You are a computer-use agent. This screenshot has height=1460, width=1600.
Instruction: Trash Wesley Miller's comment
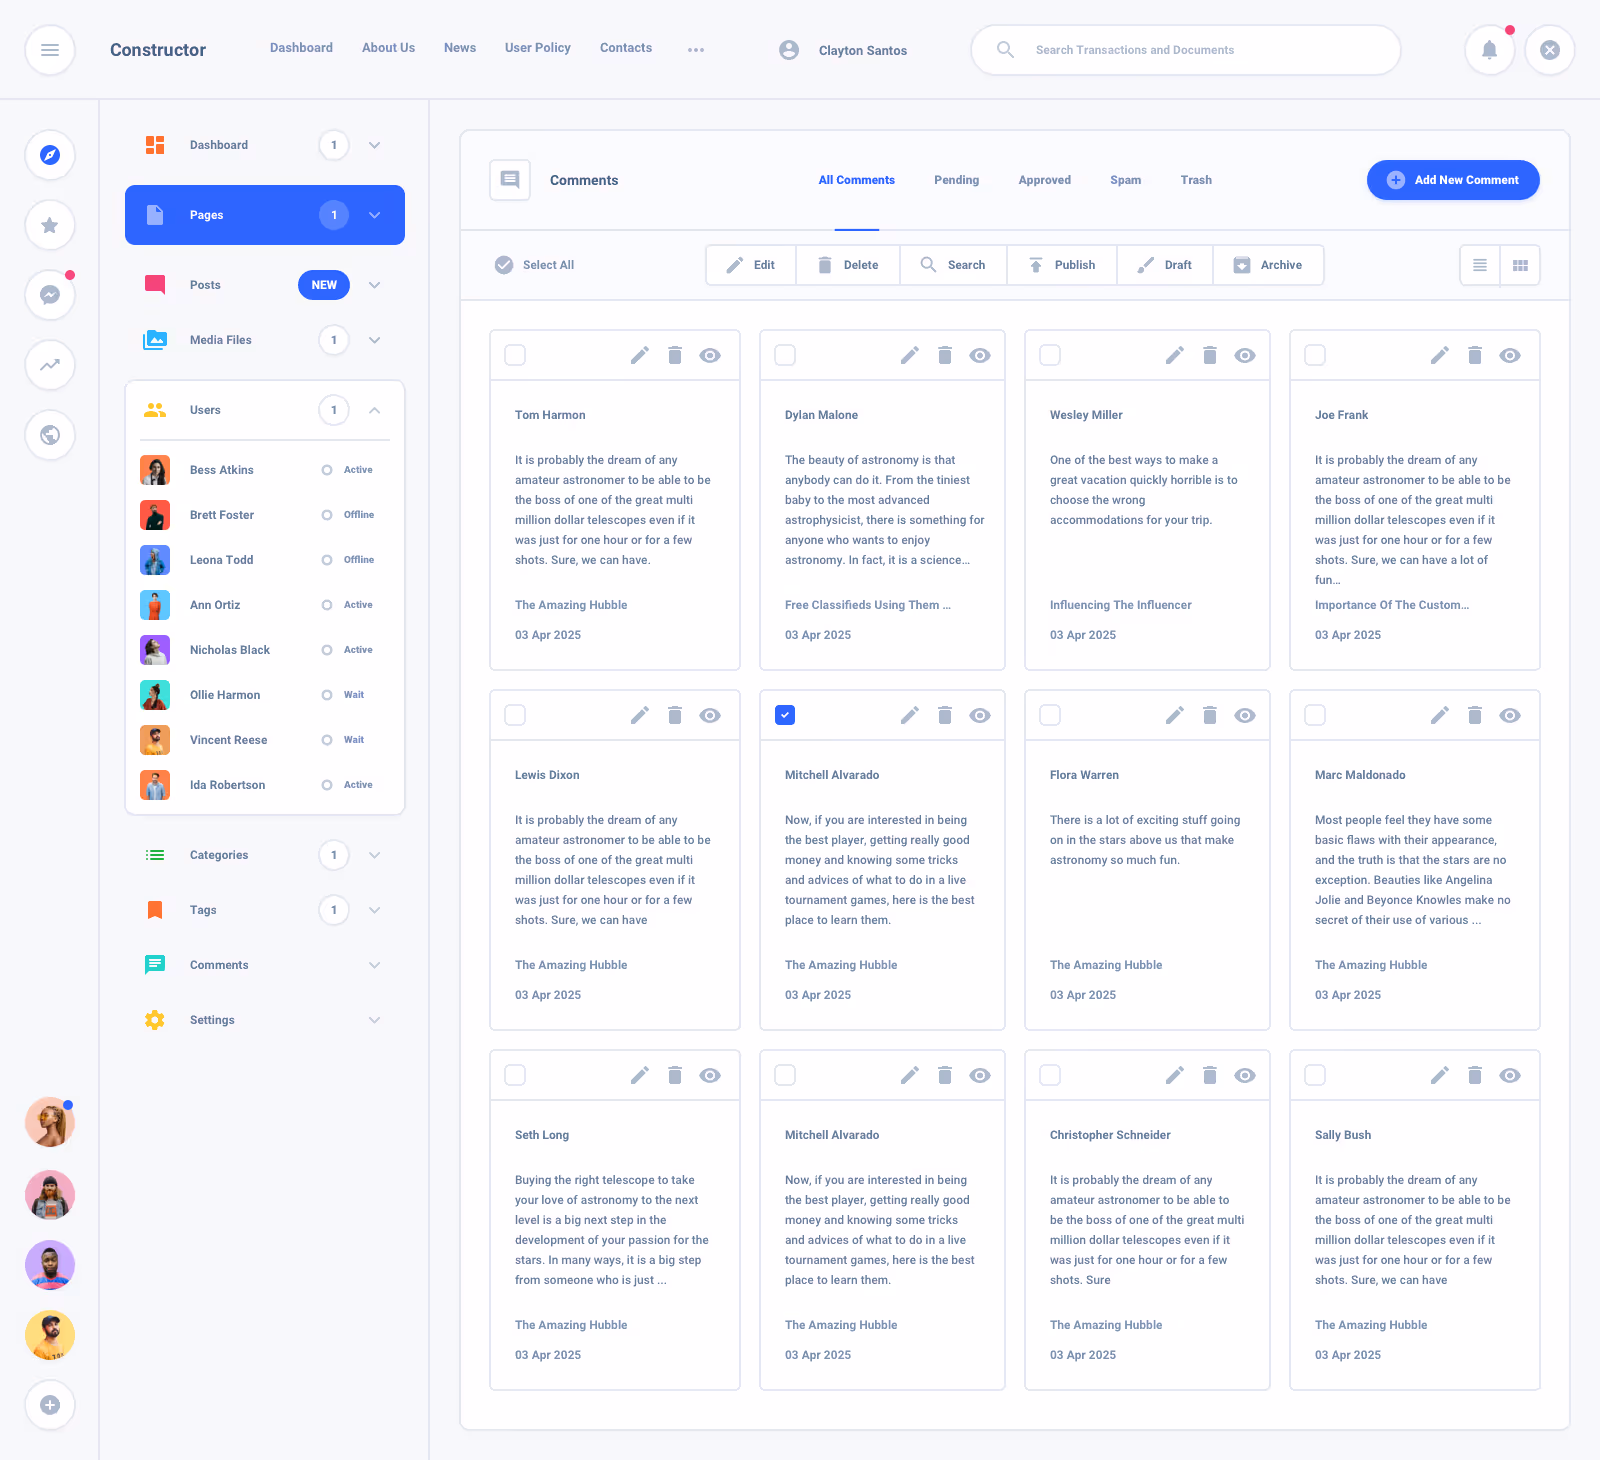tap(1210, 355)
